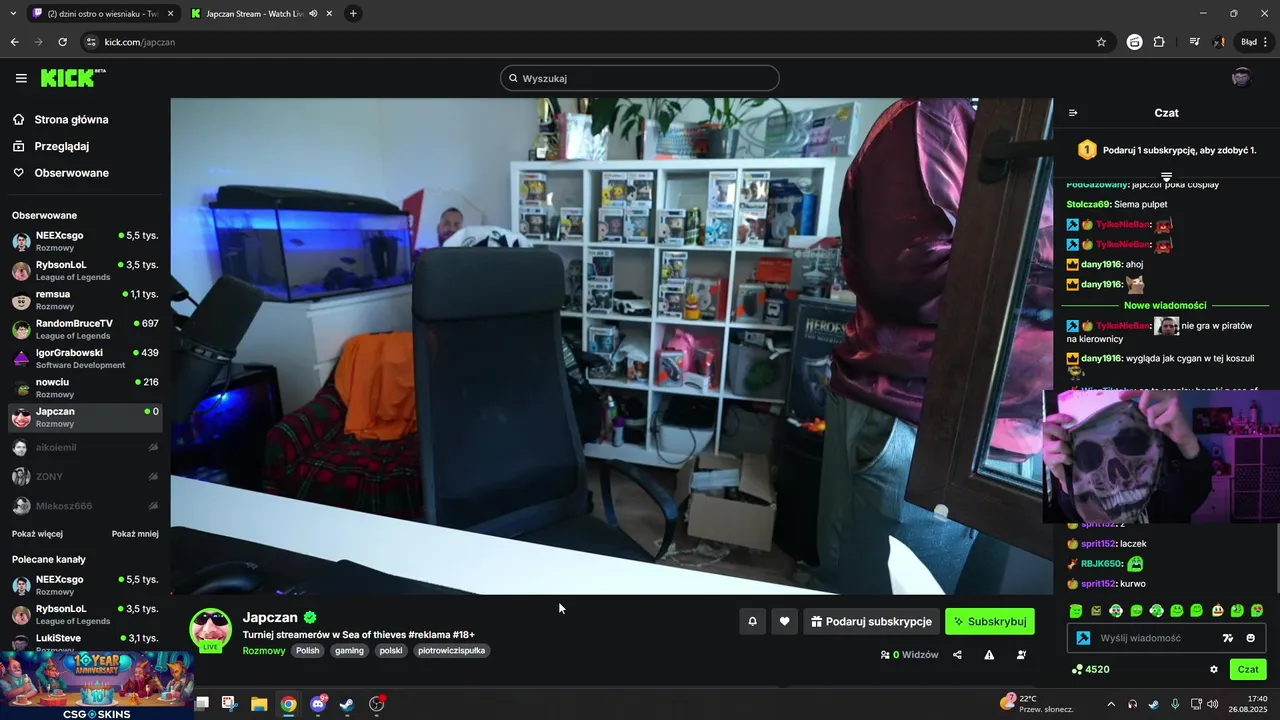Collapse the chat panel with arrow icon
This screenshot has width=1280, height=720.
(x=1073, y=113)
